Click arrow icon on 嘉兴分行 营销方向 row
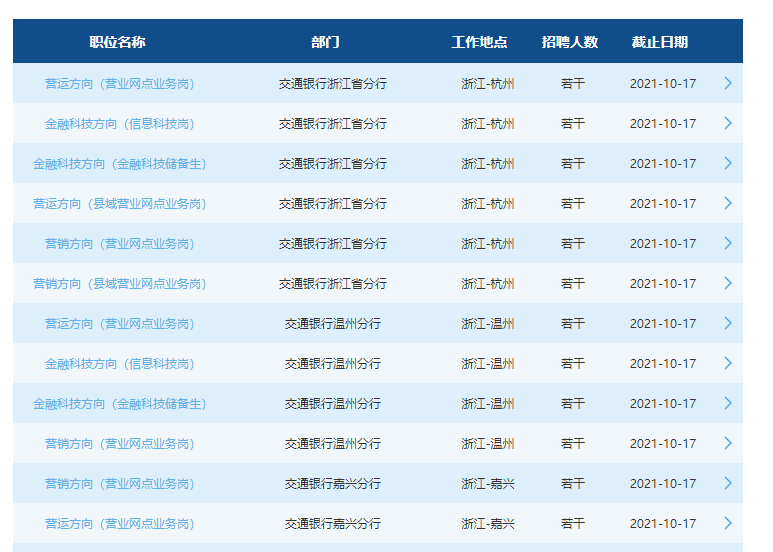Viewport: 773px width, 552px height. tap(727, 483)
